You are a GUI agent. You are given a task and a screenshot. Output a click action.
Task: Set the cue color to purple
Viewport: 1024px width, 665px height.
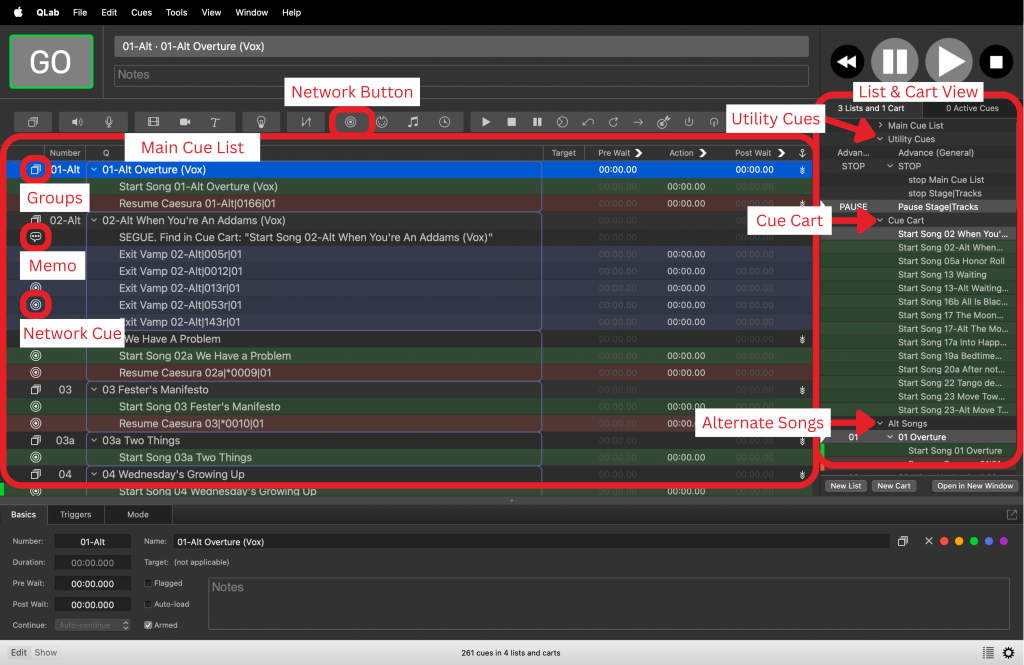pyautogui.click(x=1004, y=541)
